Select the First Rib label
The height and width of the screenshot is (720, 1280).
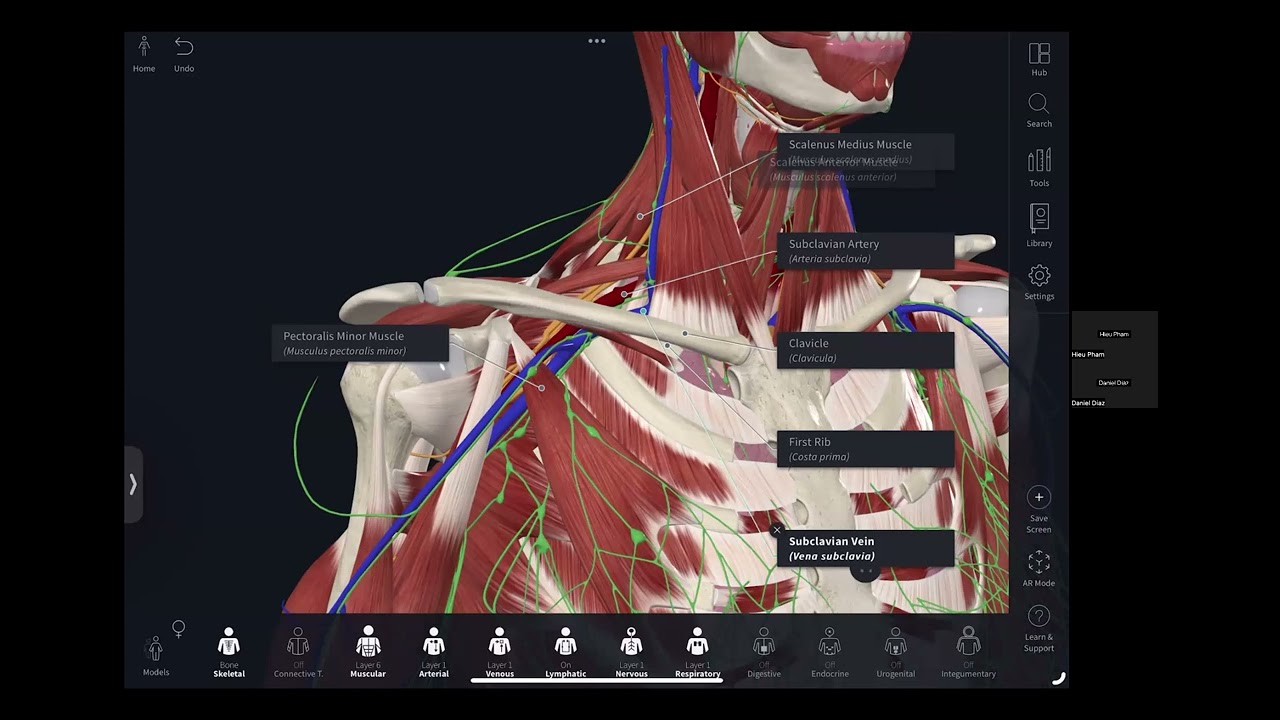tap(866, 449)
